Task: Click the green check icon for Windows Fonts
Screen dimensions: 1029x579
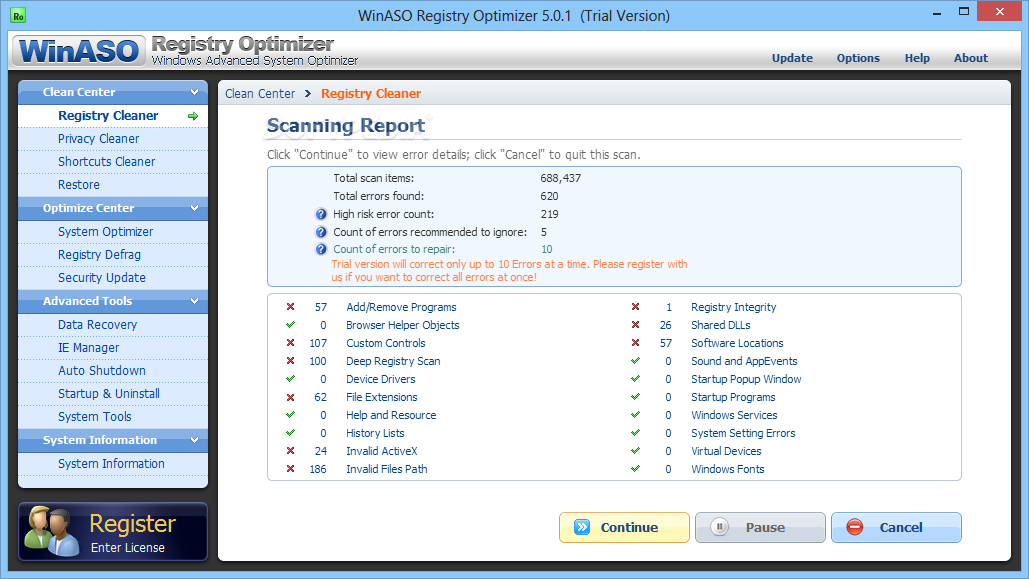Action: [x=635, y=469]
